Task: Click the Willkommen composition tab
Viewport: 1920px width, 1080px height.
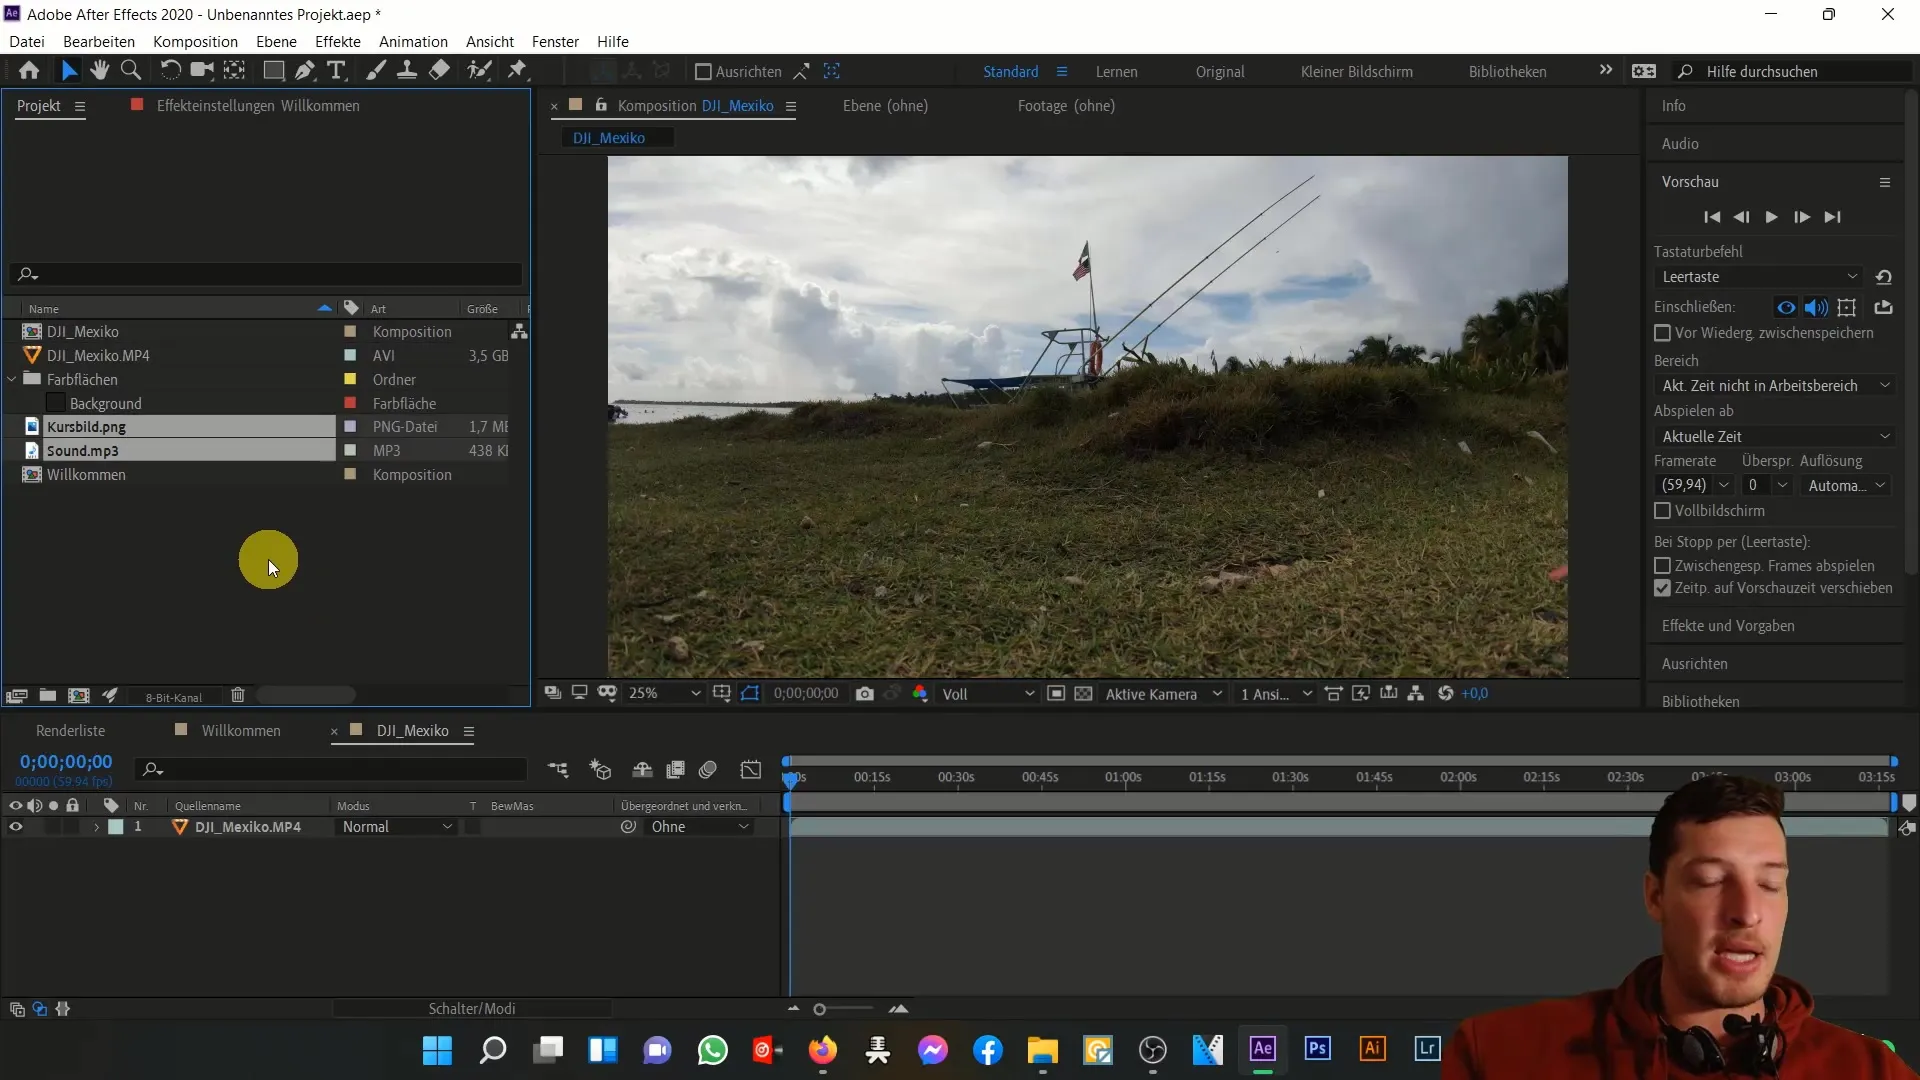Action: (241, 731)
